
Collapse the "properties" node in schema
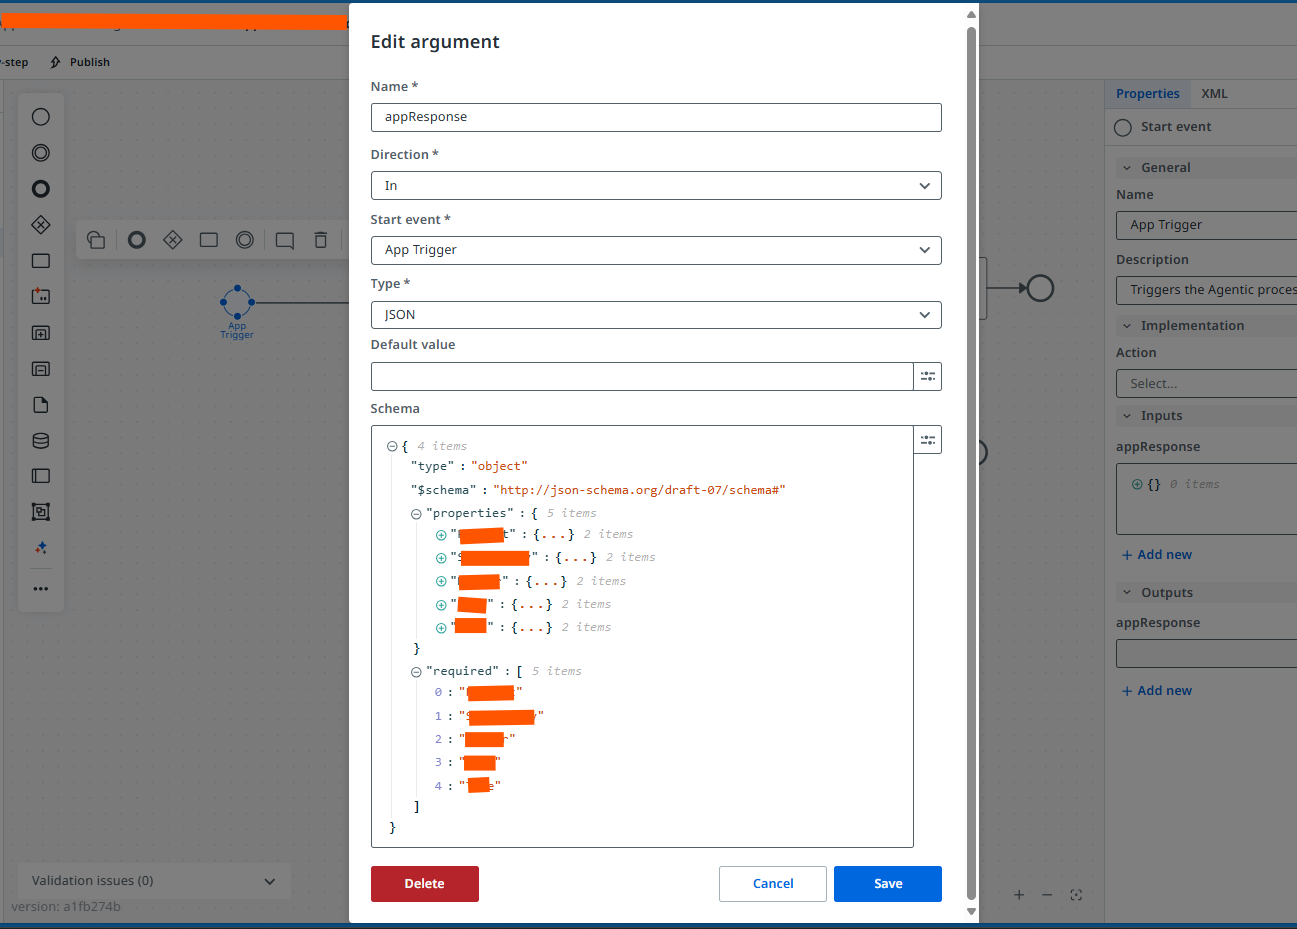click(x=416, y=514)
